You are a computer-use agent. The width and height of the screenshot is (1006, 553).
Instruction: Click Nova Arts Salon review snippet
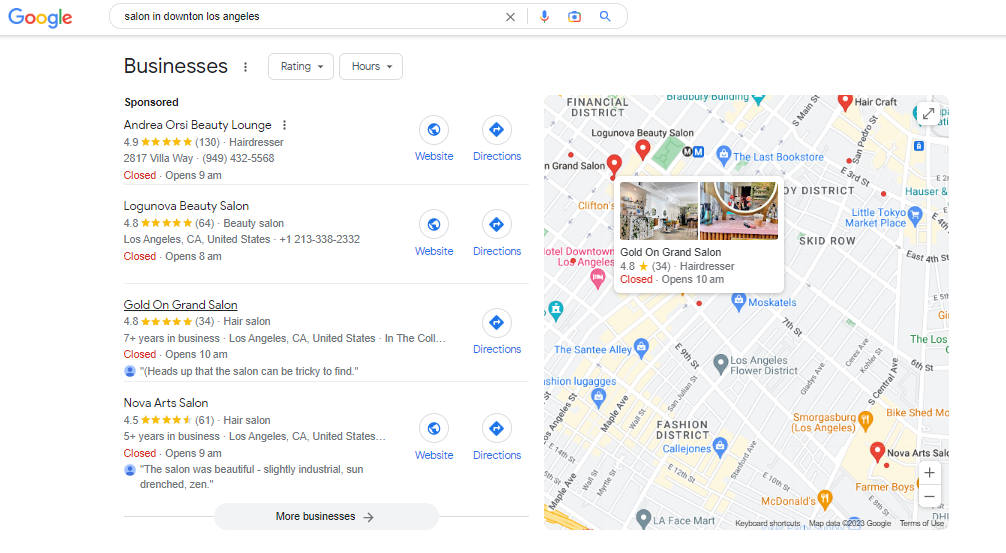pyautogui.click(x=252, y=477)
